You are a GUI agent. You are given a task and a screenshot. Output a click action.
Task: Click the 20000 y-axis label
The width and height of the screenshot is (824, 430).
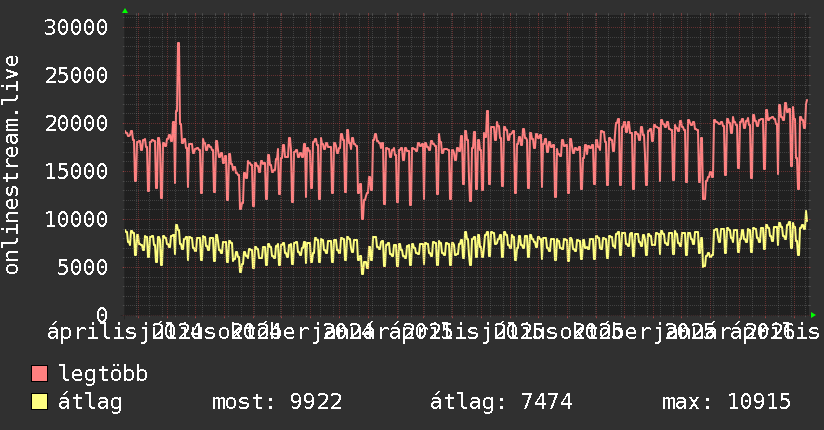(76, 124)
